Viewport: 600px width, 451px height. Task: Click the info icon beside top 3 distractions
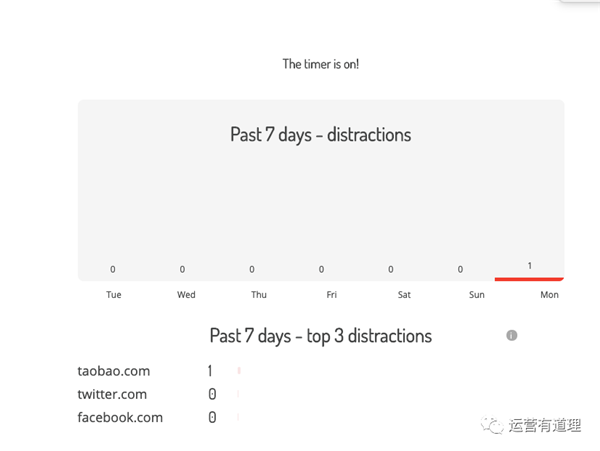[512, 336]
